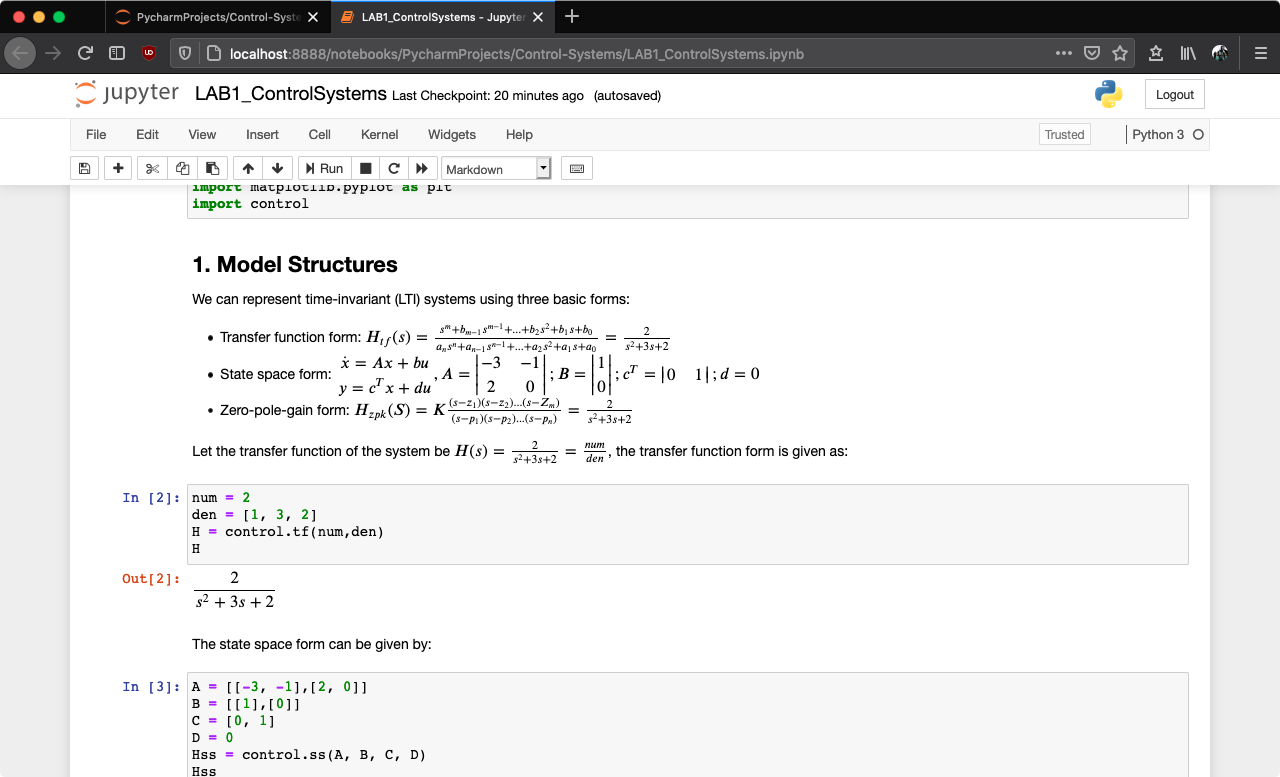Screen dimensions: 1280x777
Task: Open the Kernel menu
Action: (379, 134)
